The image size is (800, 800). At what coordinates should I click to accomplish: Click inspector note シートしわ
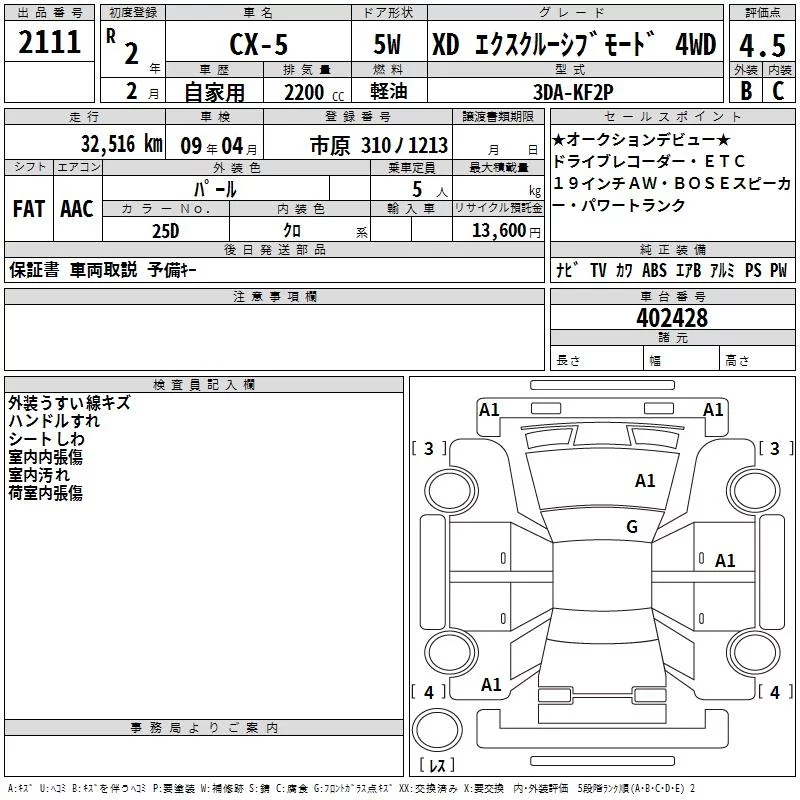pyautogui.click(x=46, y=439)
